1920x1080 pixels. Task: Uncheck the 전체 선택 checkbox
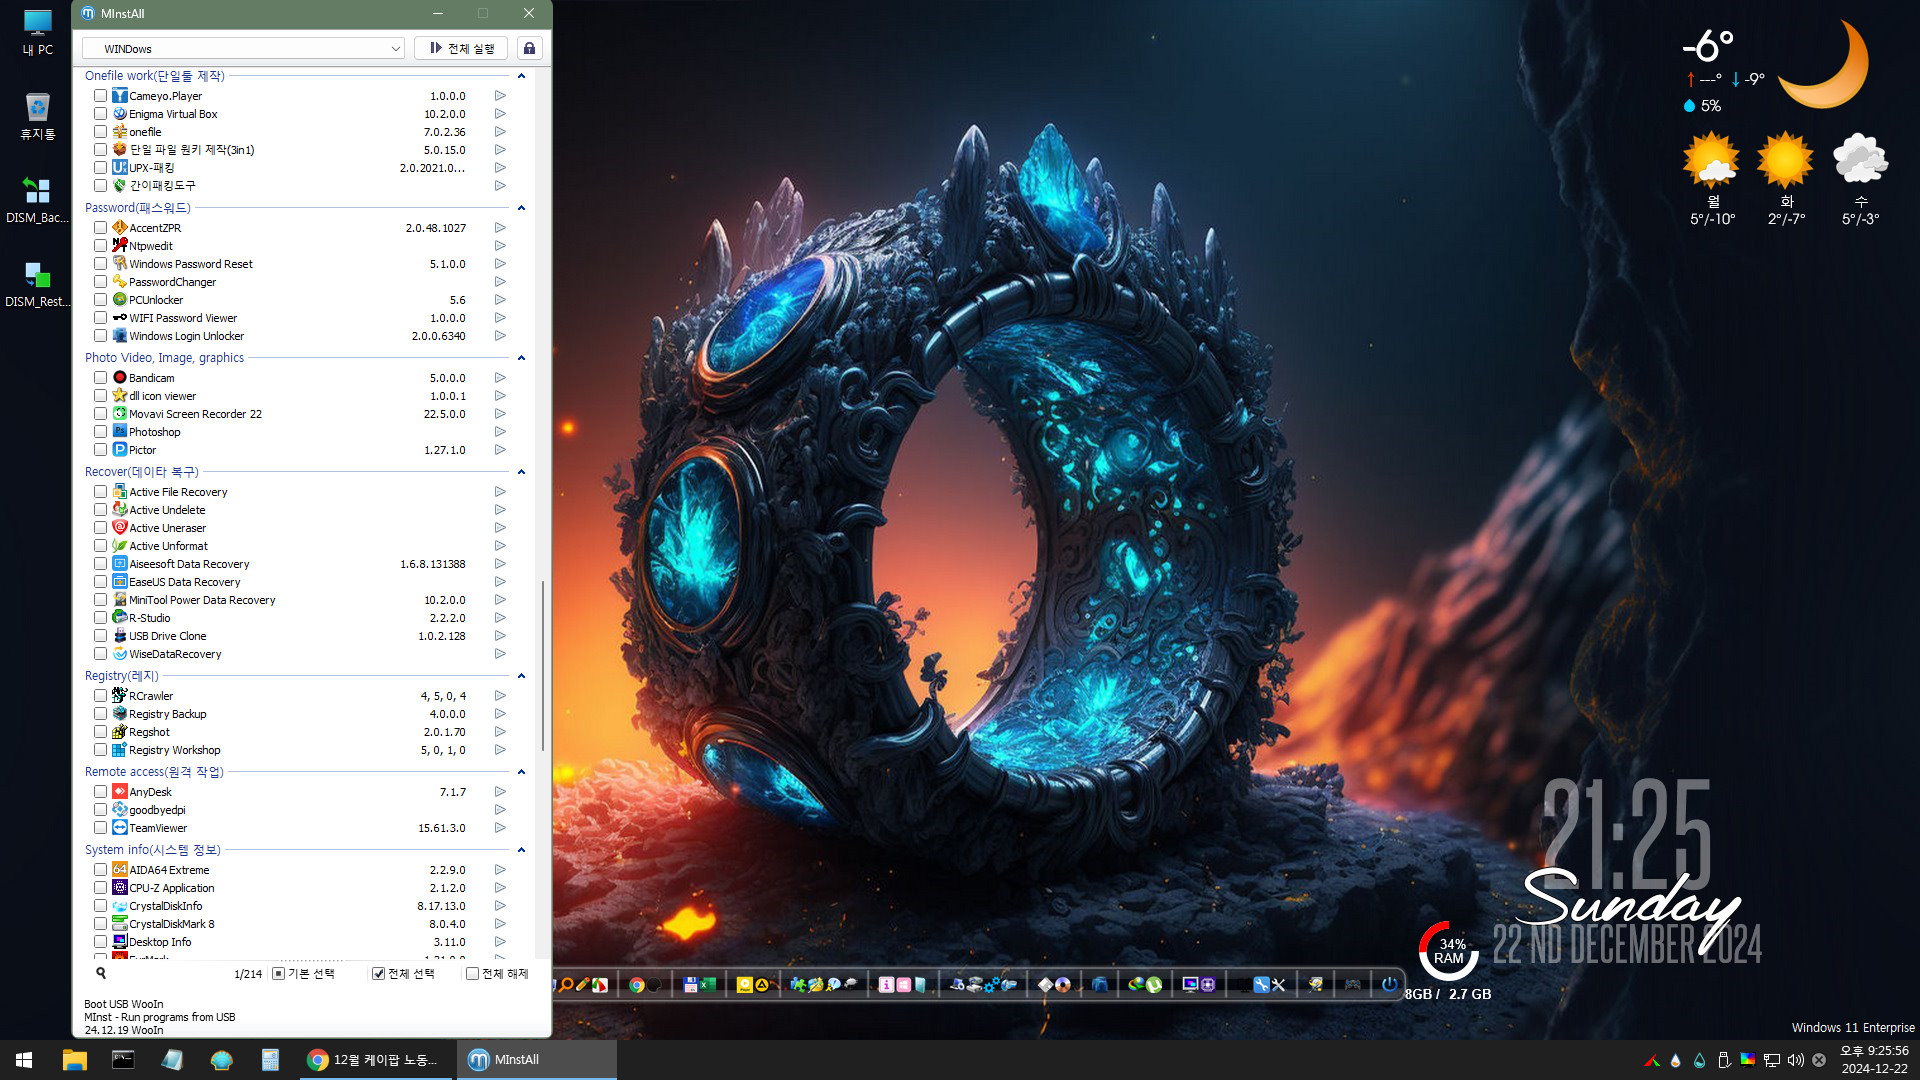[x=378, y=974]
